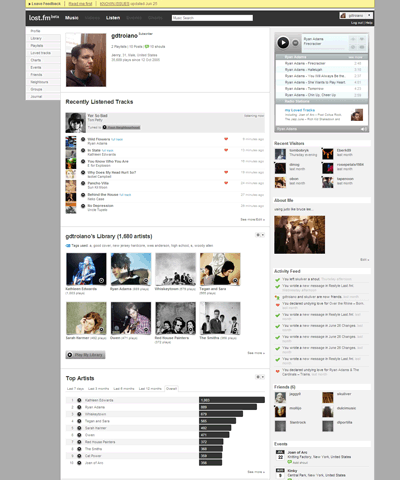Click the large play button in radio player
The width and height of the screenshot is (400, 480).
point(283,43)
